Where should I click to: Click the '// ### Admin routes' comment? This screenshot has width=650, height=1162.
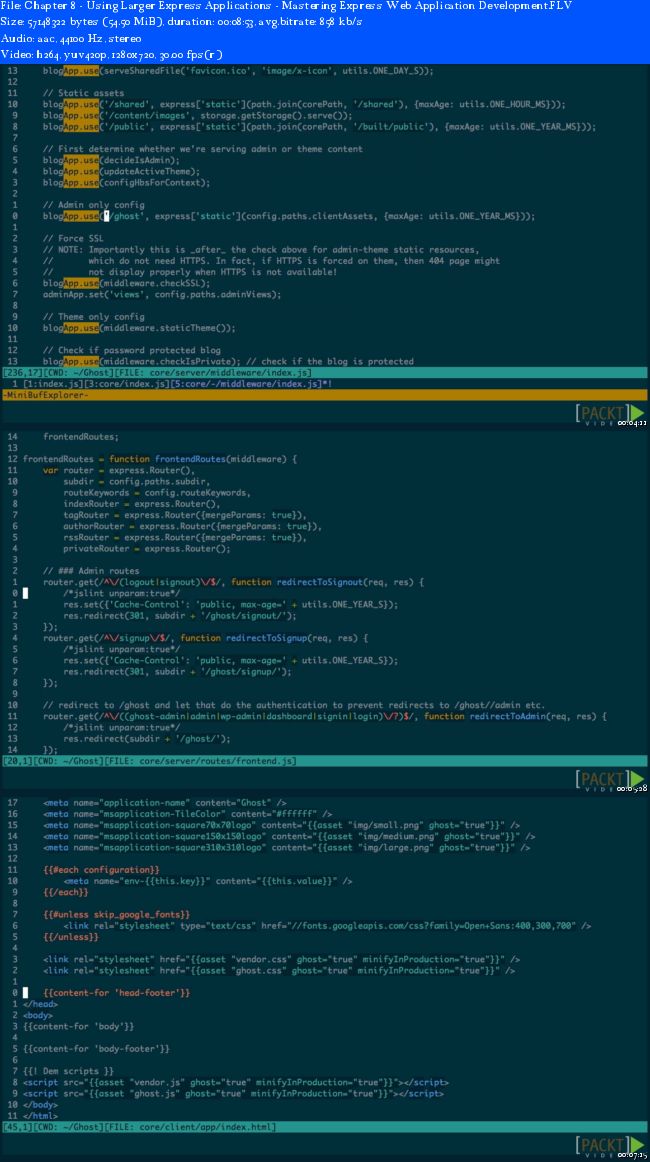click(91, 571)
